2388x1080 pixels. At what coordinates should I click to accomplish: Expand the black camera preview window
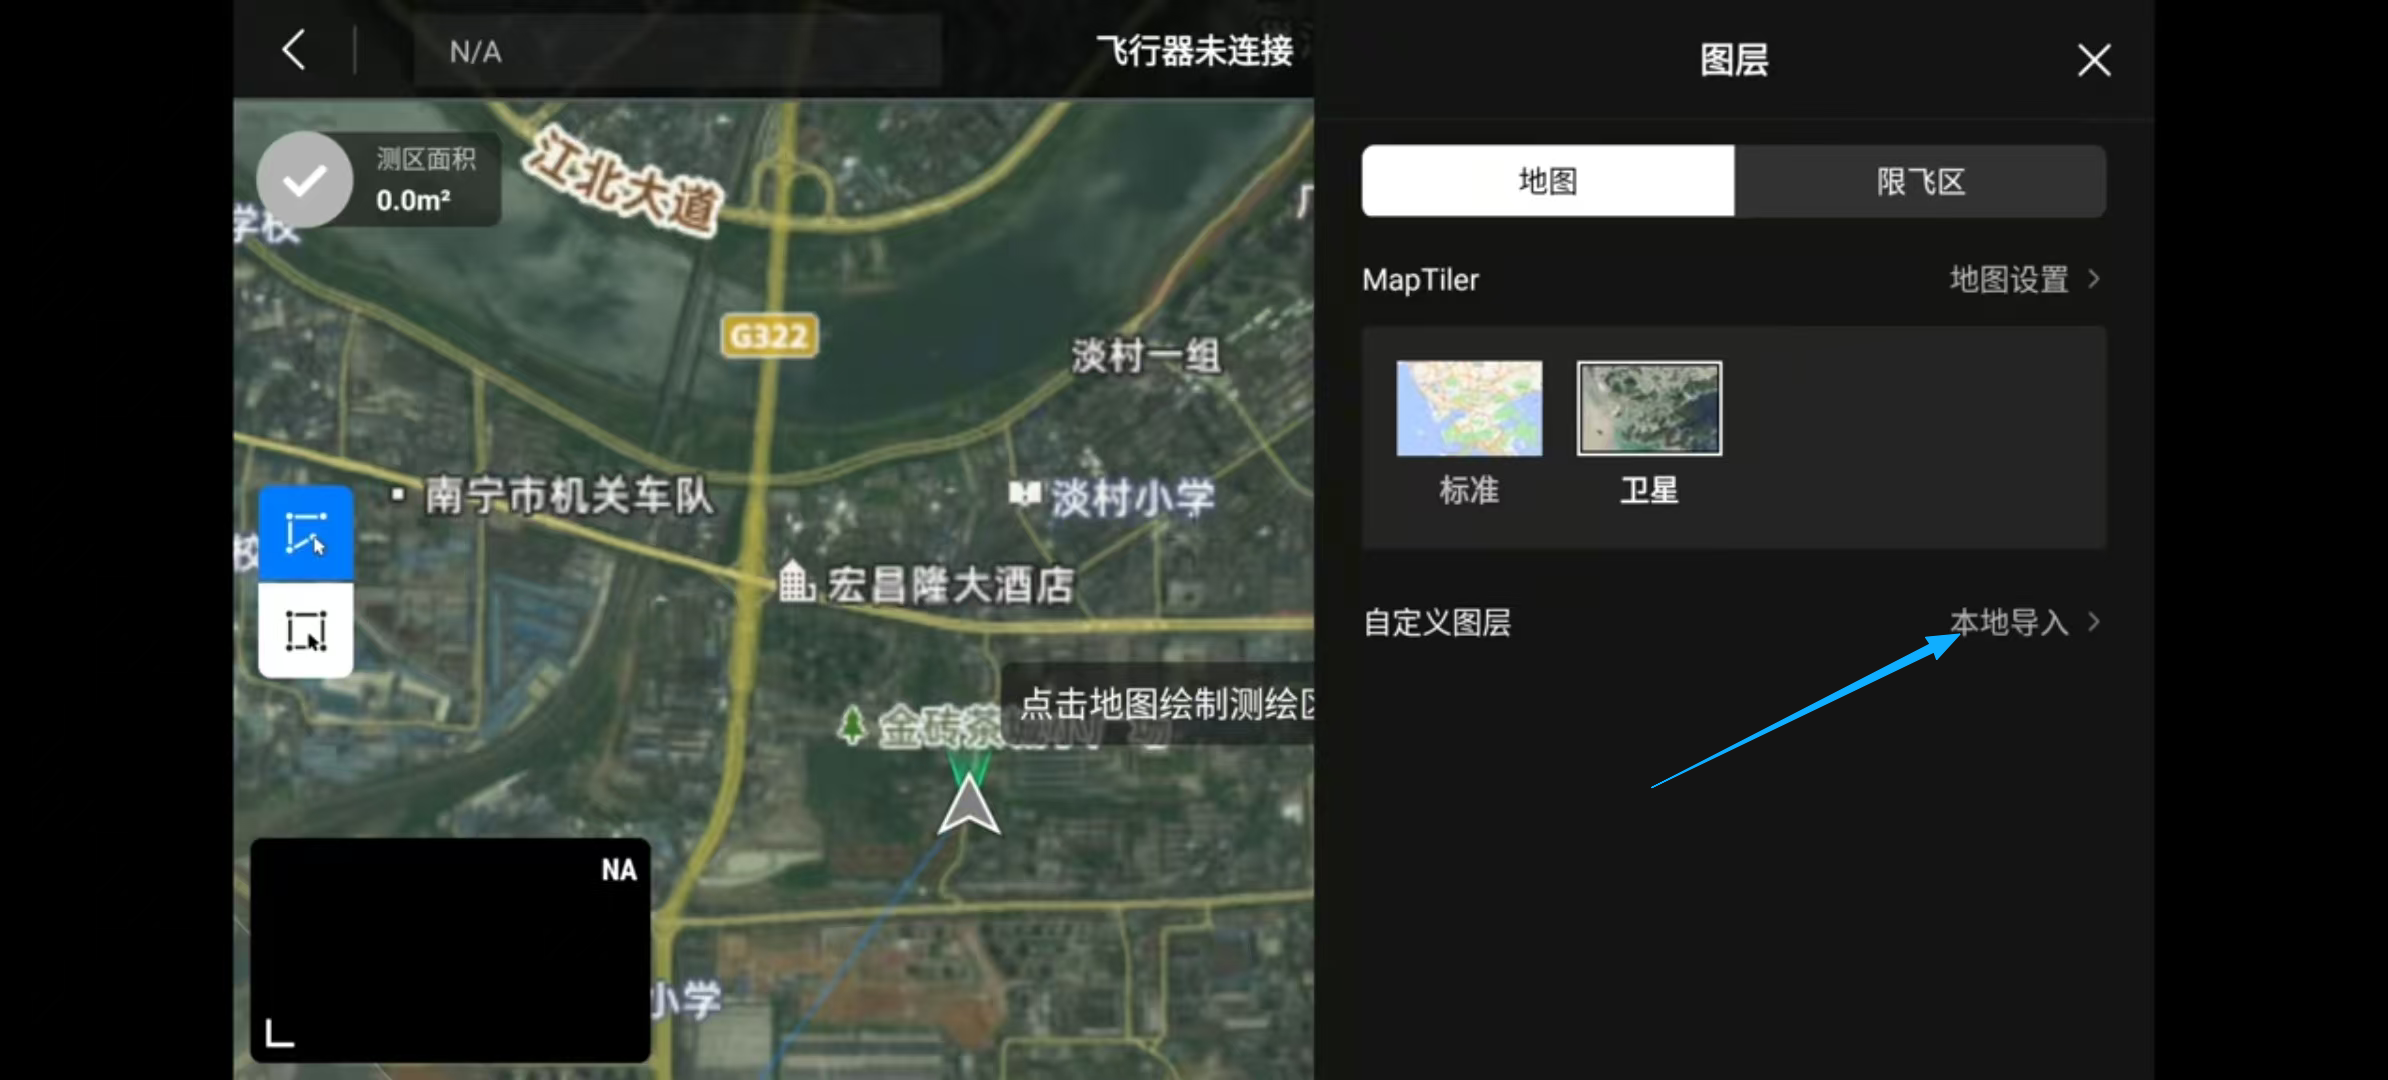tap(450, 950)
